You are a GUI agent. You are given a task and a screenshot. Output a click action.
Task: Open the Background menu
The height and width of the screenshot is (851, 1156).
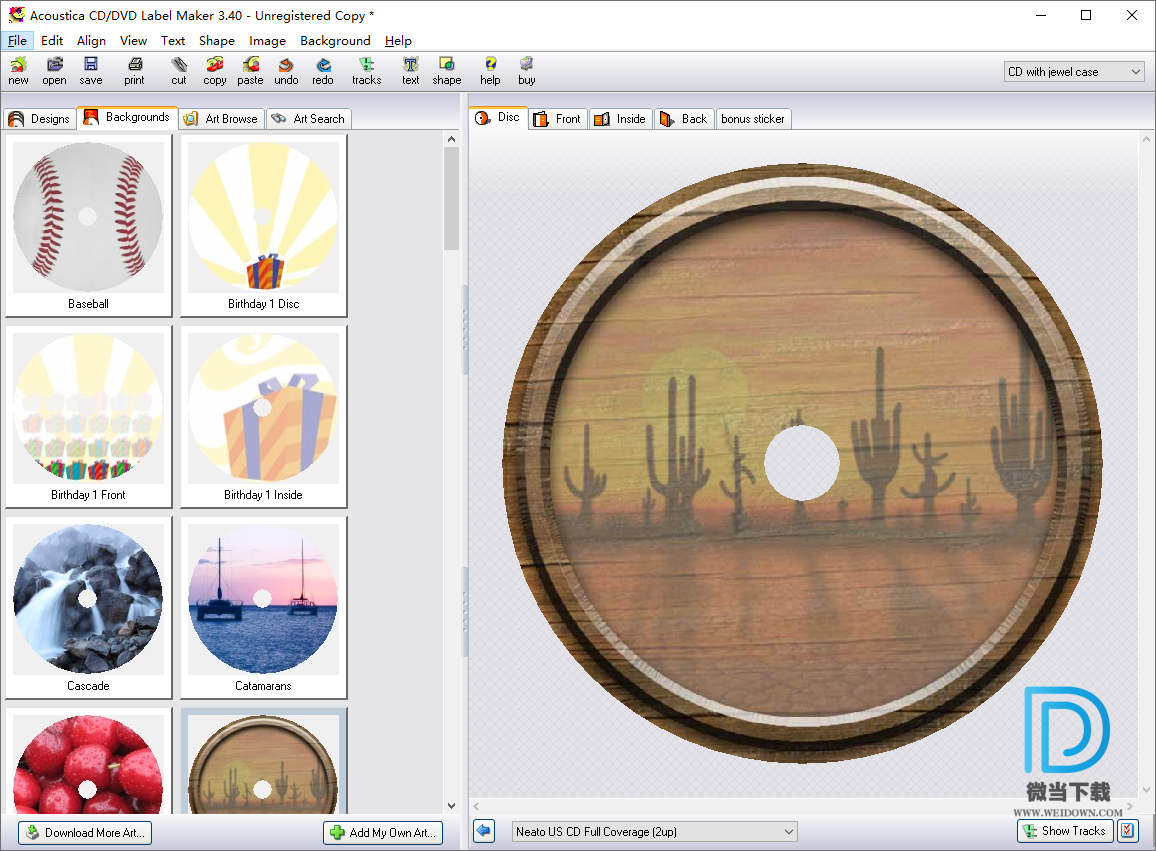(335, 41)
